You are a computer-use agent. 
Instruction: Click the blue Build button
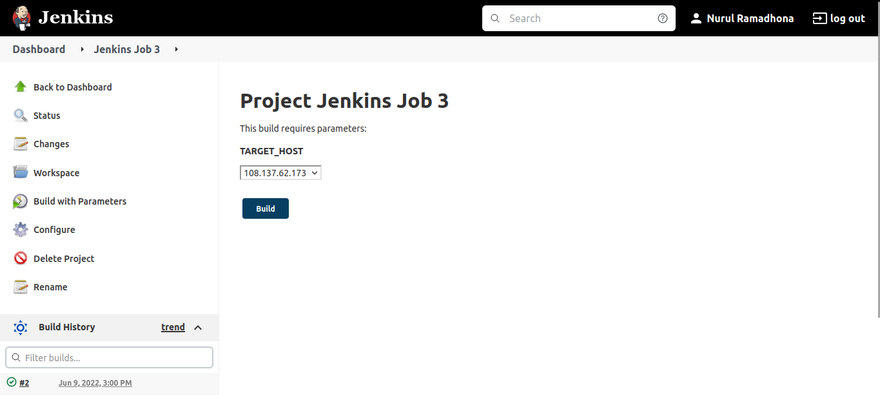tap(265, 208)
